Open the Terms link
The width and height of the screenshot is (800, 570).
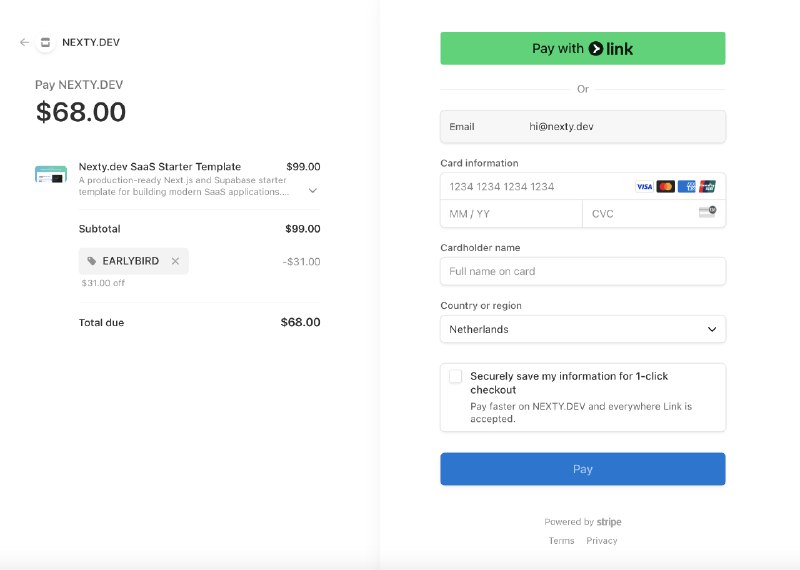tap(561, 540)
